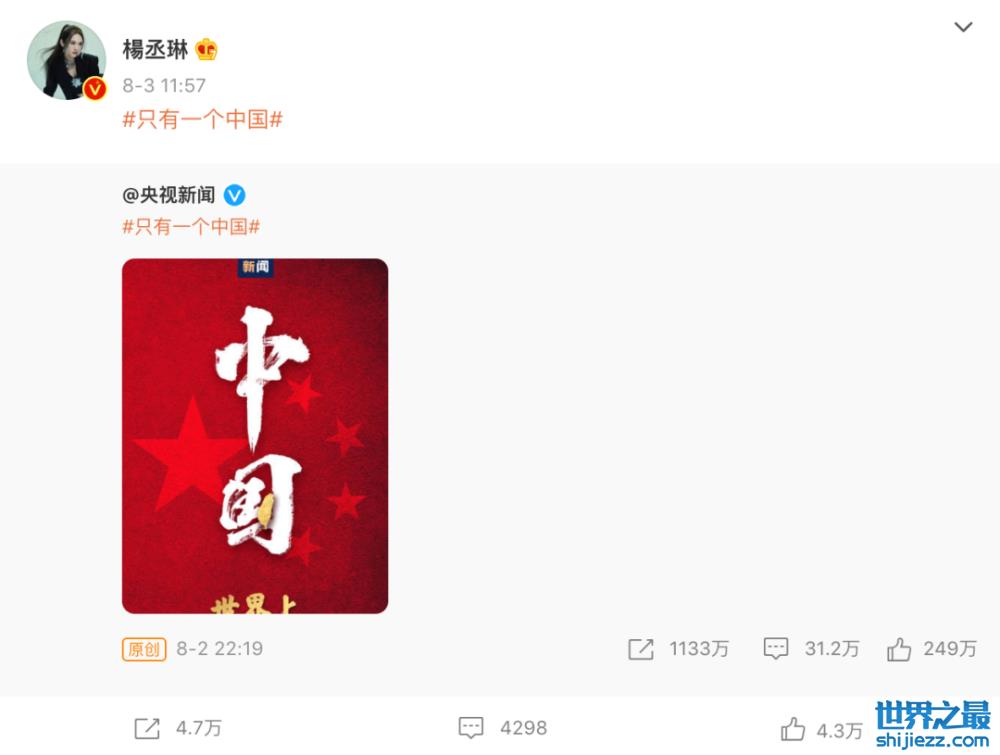Image resolution: width=1000 pixels, height=755 pixels.
Task: Click the blue verified badge beside 央视新闻
Action: pyautogui.click(x=234, y=195)
